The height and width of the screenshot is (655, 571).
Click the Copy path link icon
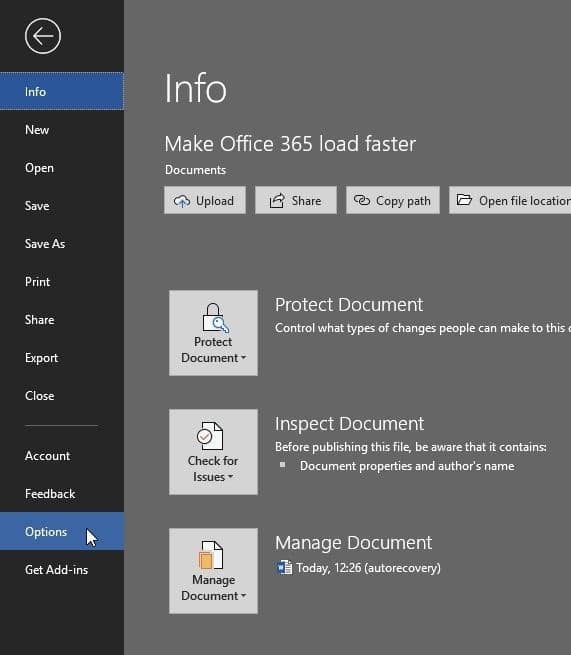coord(362,201)
